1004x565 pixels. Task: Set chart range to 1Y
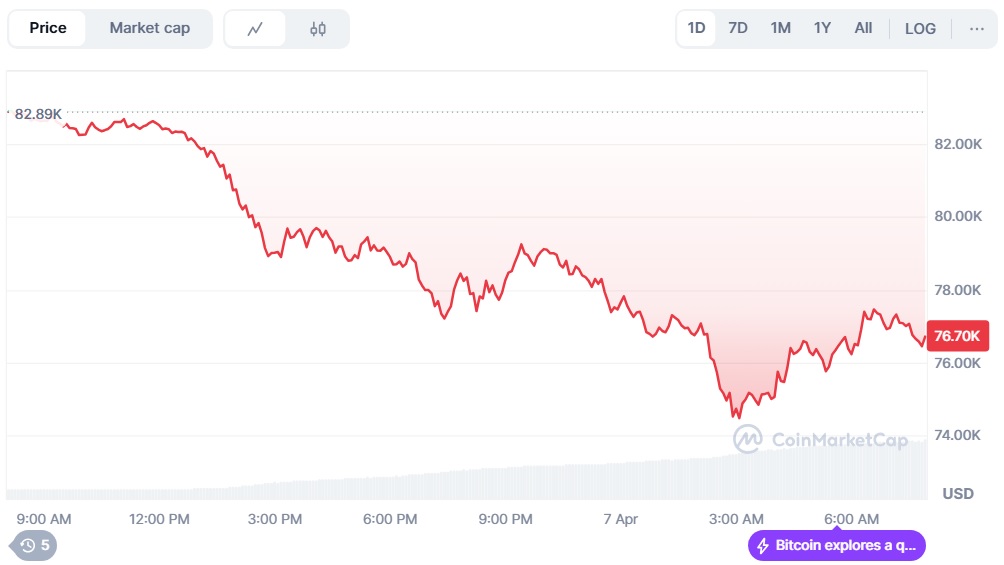click(822, 28)
